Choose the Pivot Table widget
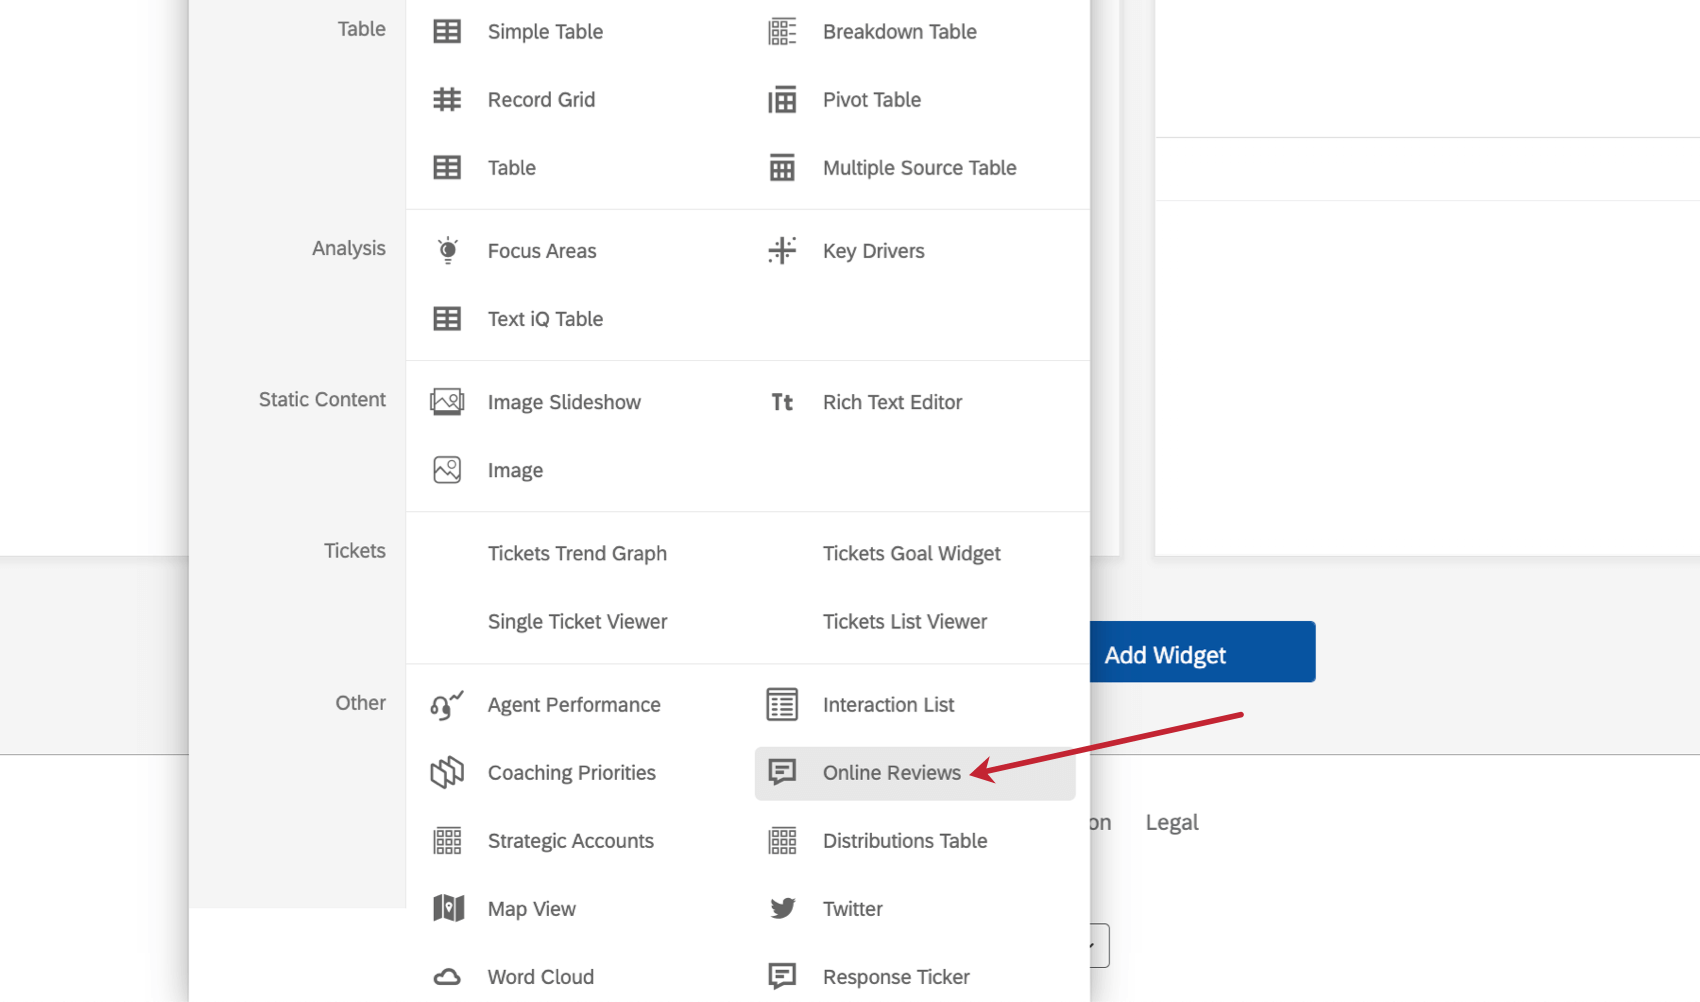The image size is (1700, 1002). click(x=871, y=99)
